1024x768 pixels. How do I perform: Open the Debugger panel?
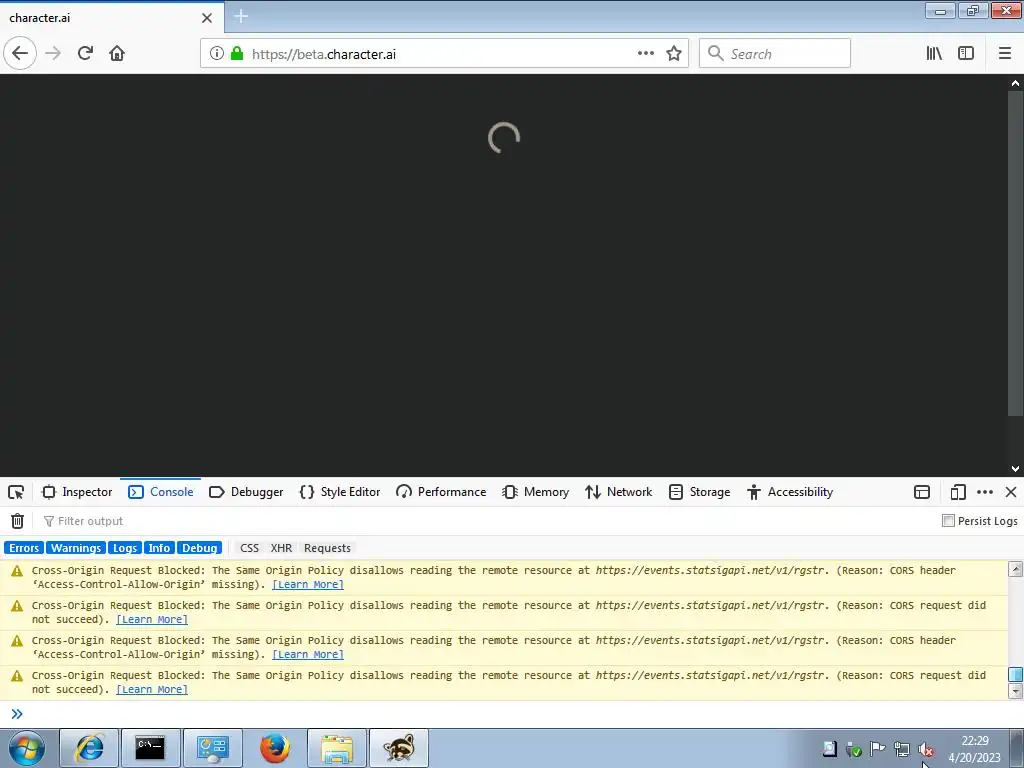pos(246,492)
